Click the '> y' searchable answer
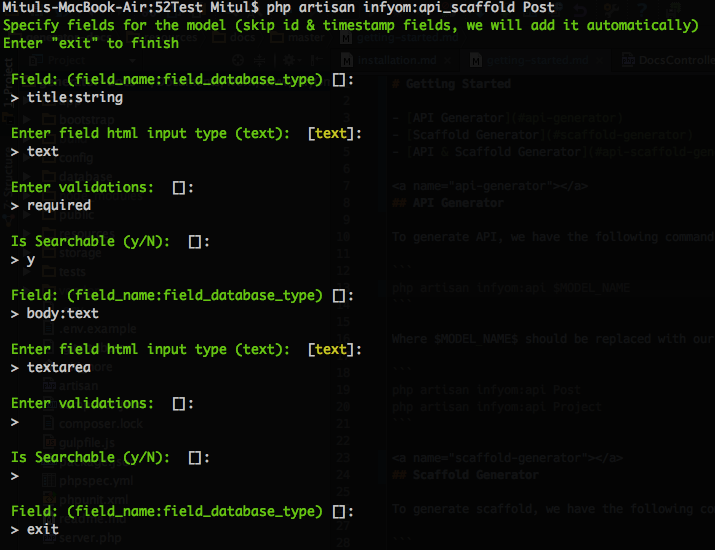This screenshot has width=715, height=550. tap(23, 260)
